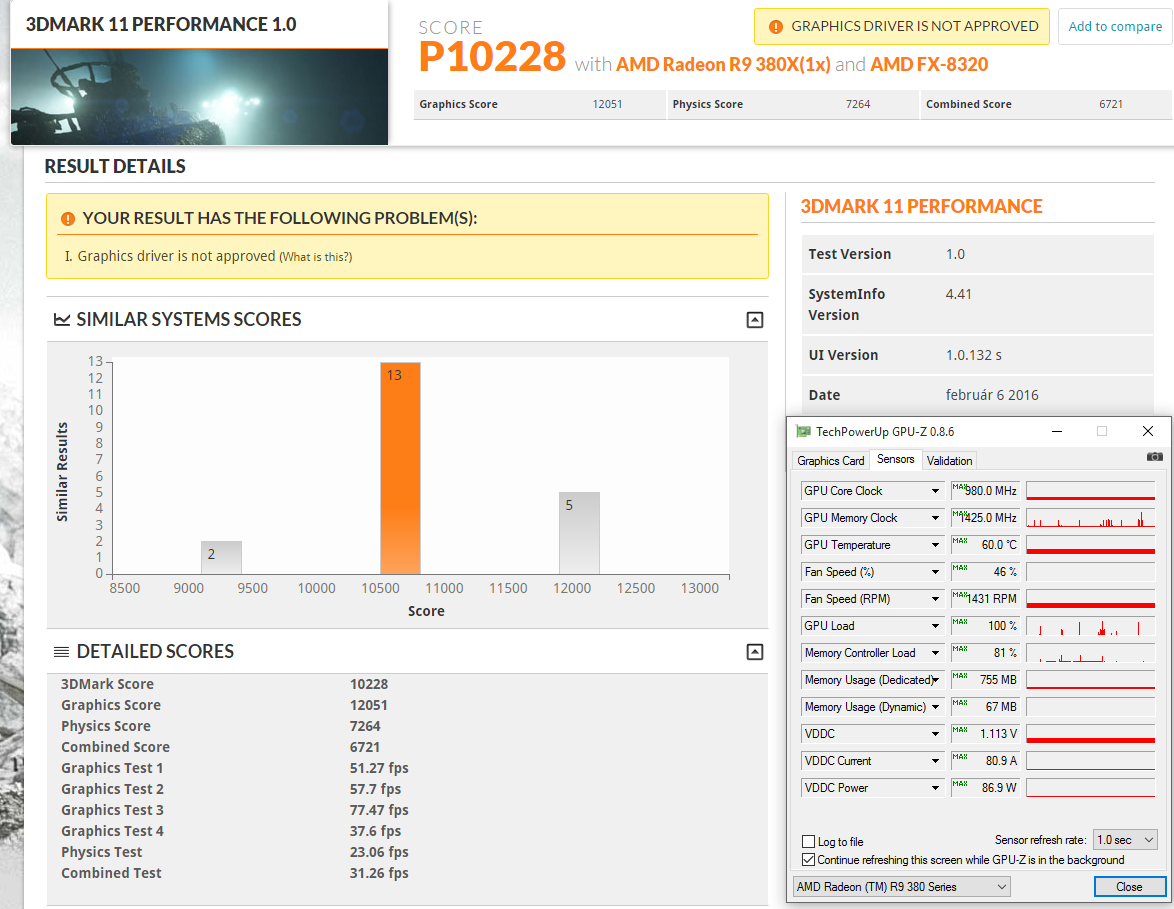Open the GPU Load sensor dropdown
The height and width of the screenshot is (909, 1174).
935,626
